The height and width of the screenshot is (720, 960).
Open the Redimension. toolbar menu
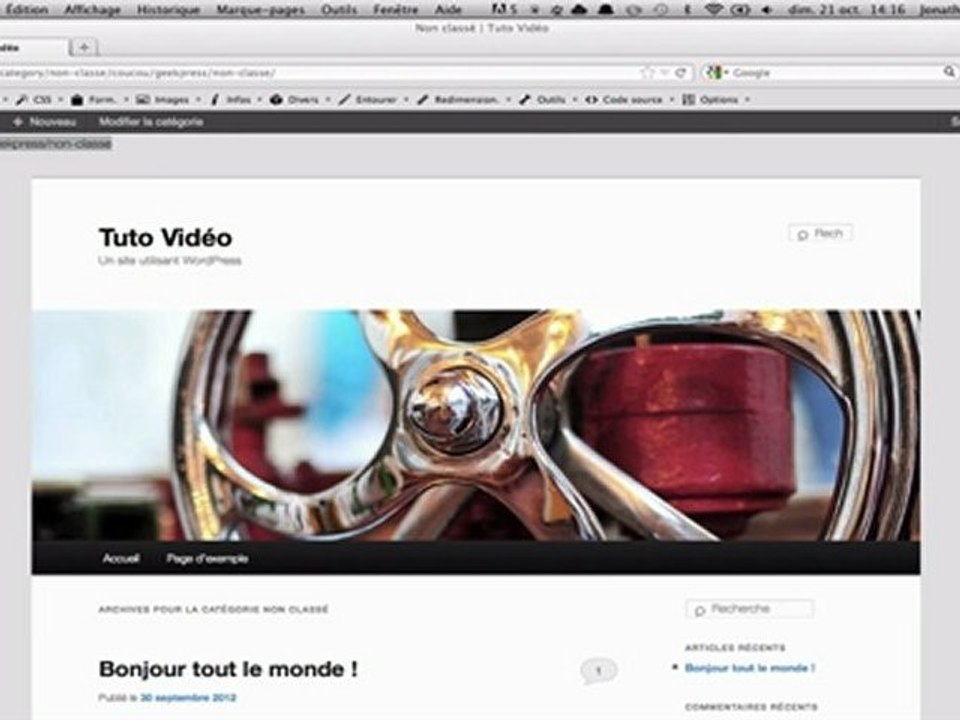459,99
